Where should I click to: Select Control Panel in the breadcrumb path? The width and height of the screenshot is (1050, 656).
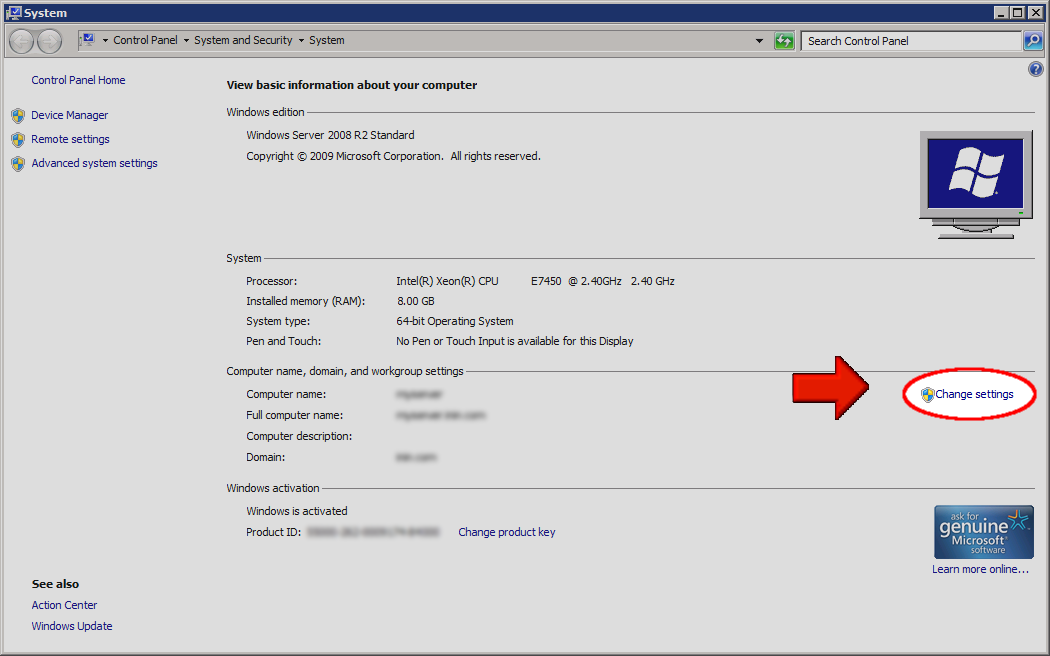point(145,41)
